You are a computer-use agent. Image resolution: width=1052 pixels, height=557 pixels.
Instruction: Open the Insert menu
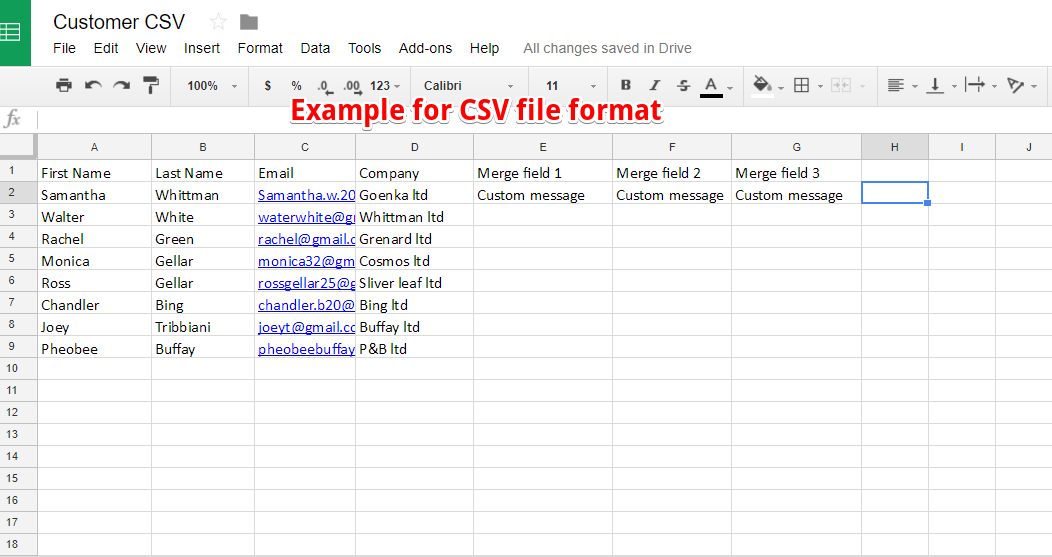point(202,48)
